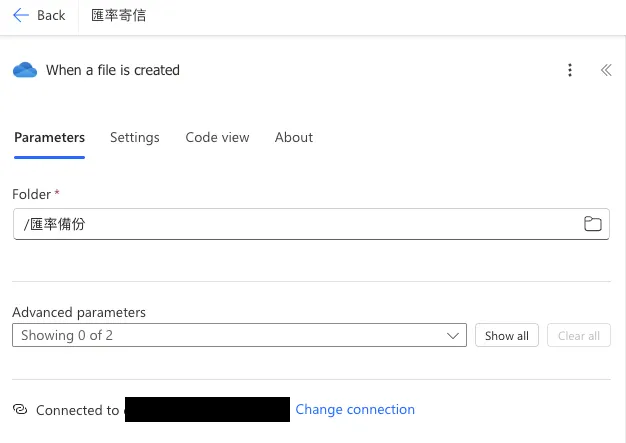Click the Change connection link
Viewport: 626px width, 443px height.
point(355,410)
